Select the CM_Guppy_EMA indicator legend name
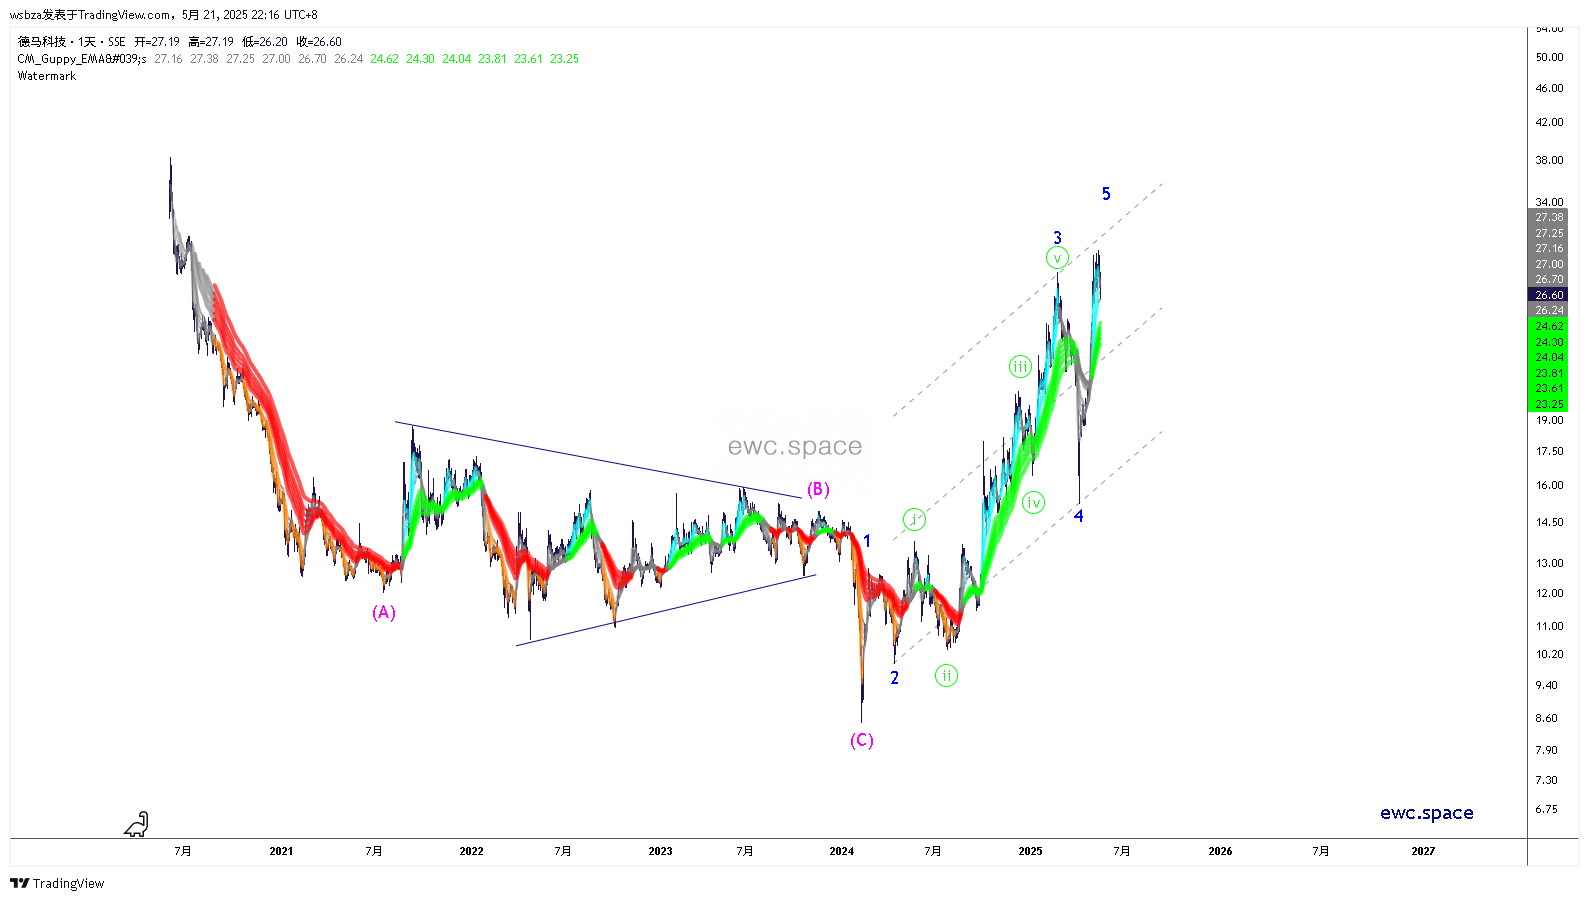Screen dimensions: 1589x901 point(82,59)
